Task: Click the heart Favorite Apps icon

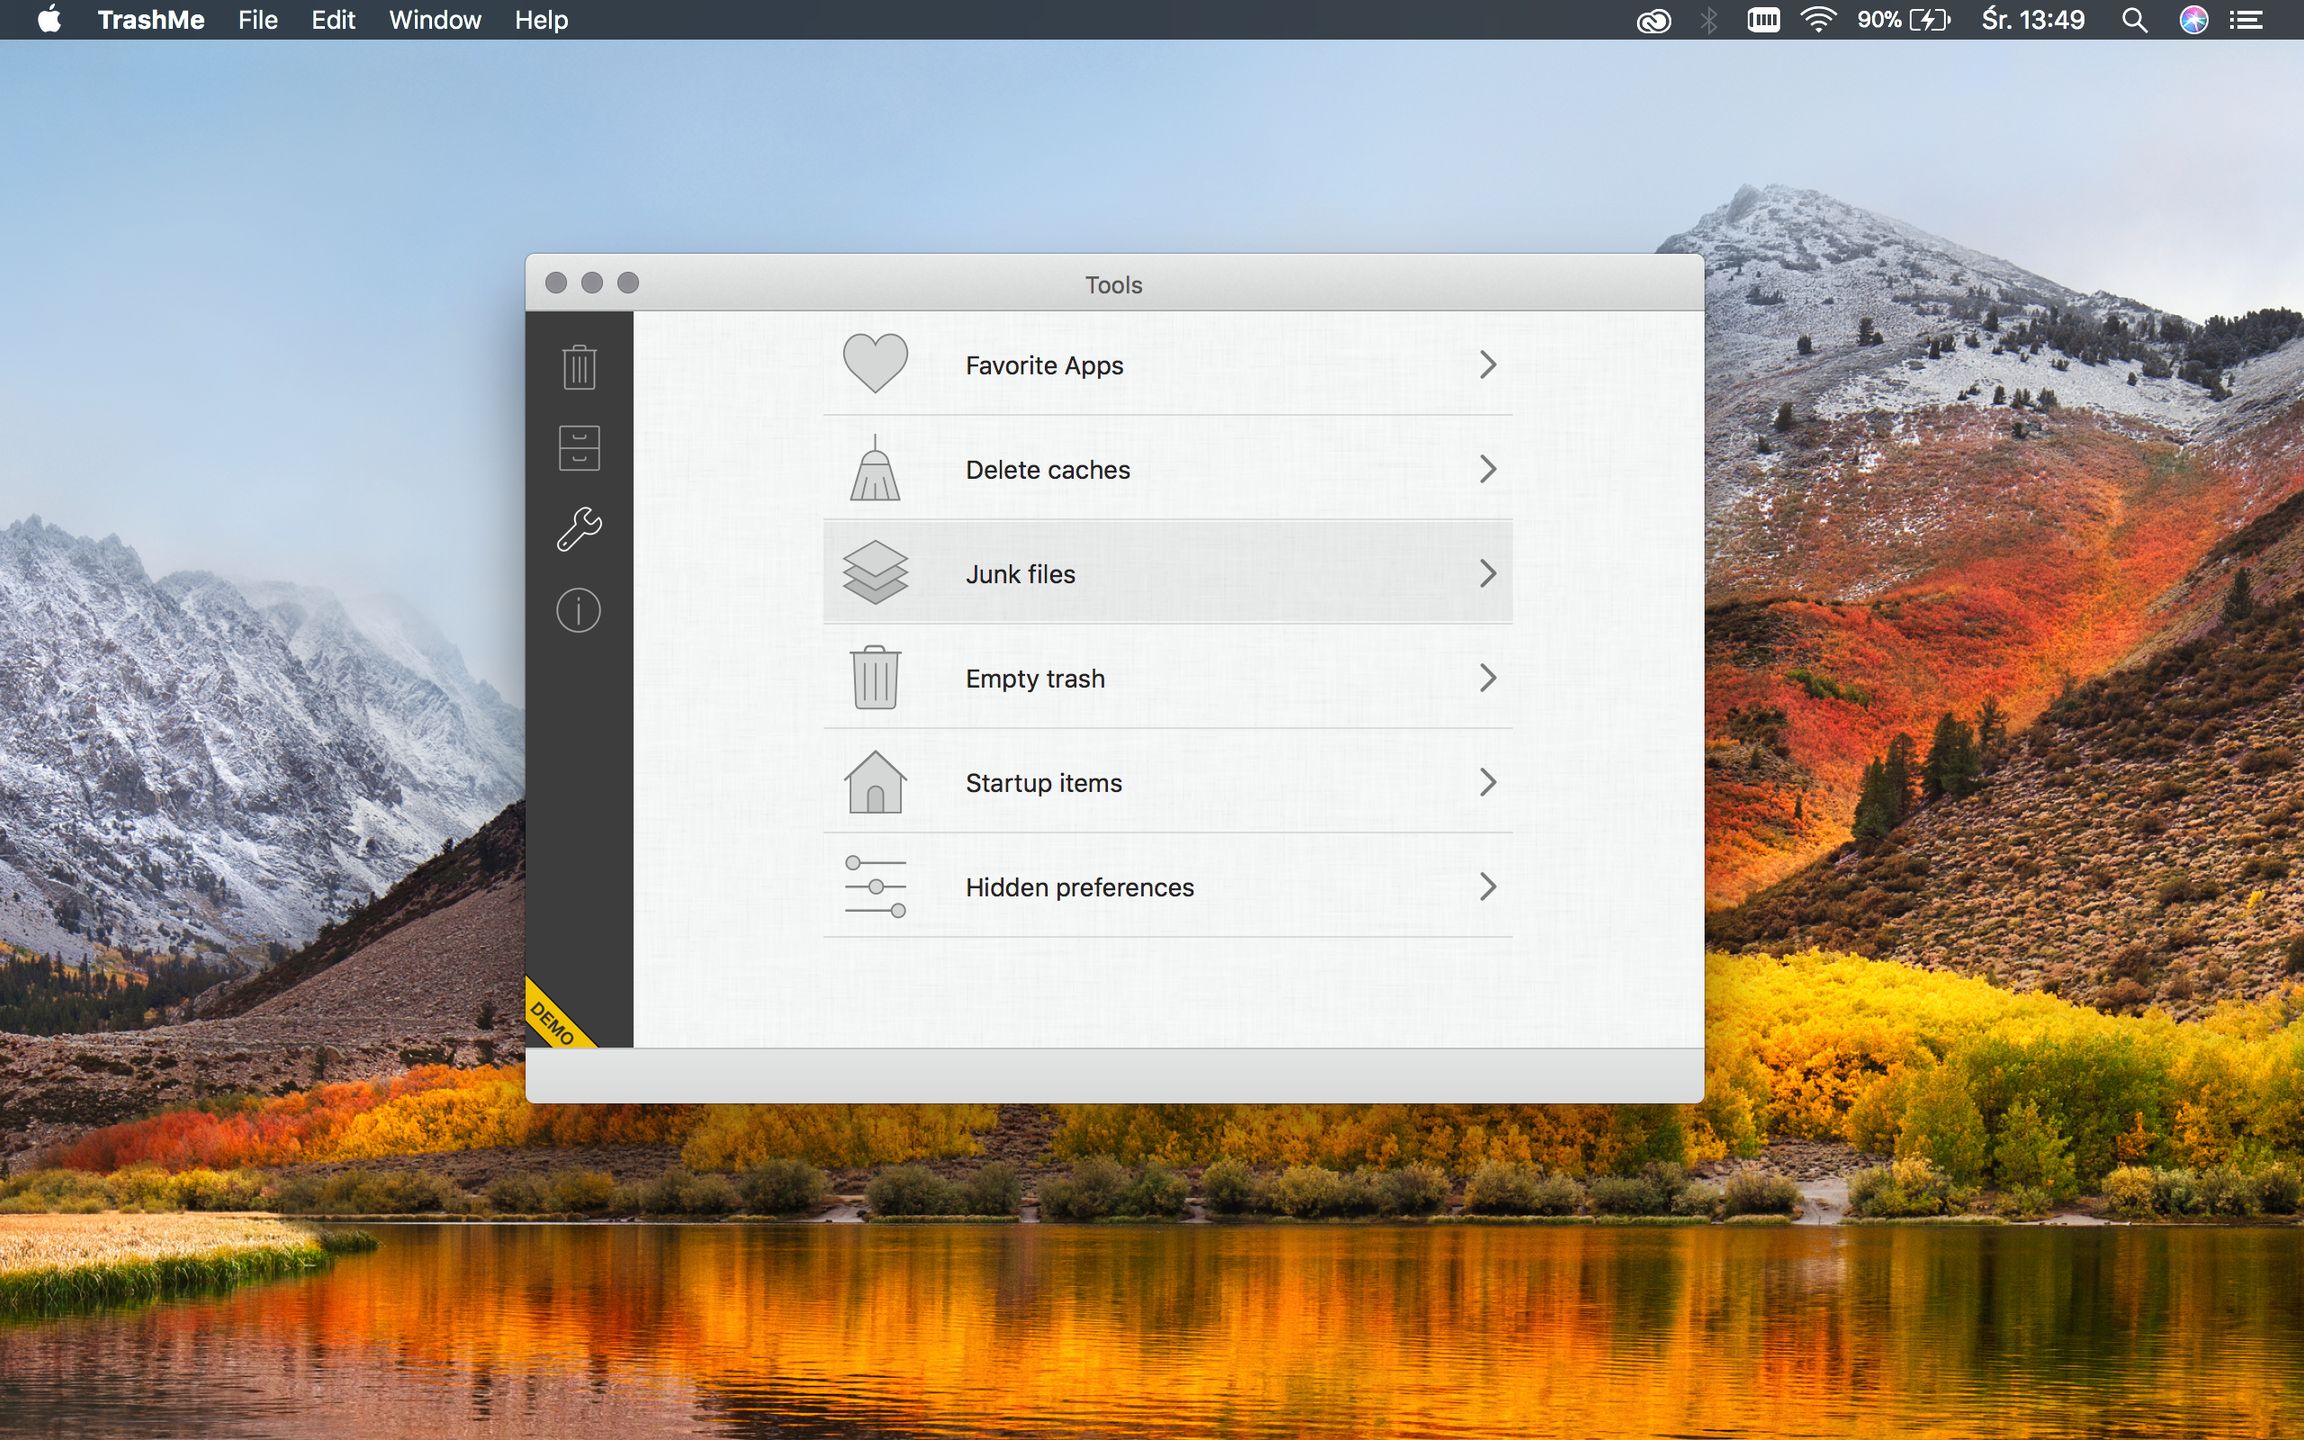Action: point(875,363)
